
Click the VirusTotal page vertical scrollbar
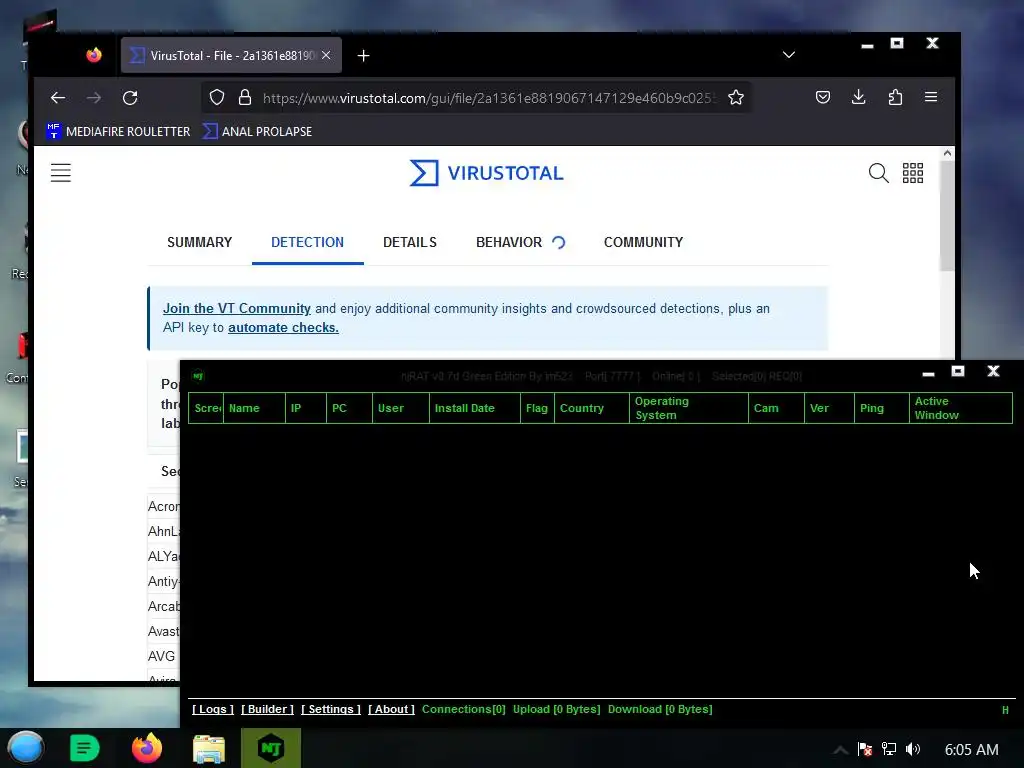point(947,216)
